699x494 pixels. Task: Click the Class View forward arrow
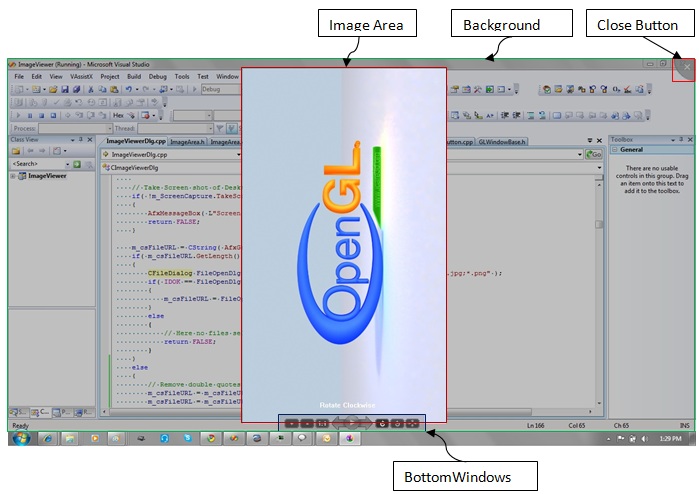click(x=42, y=151)
